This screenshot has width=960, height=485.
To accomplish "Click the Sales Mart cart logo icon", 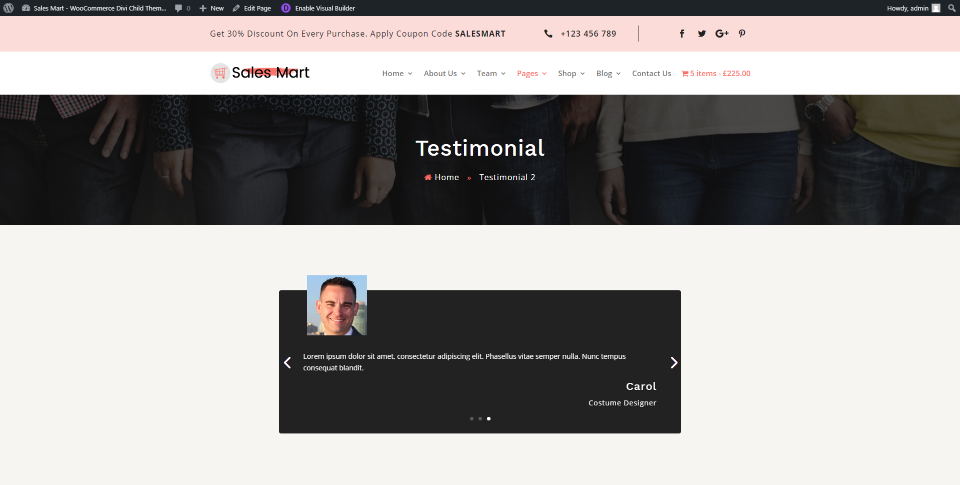I will (220, 73).
